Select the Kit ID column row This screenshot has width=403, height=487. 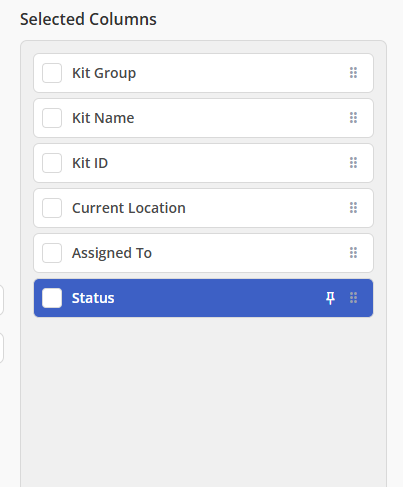(x=203, y=163)
